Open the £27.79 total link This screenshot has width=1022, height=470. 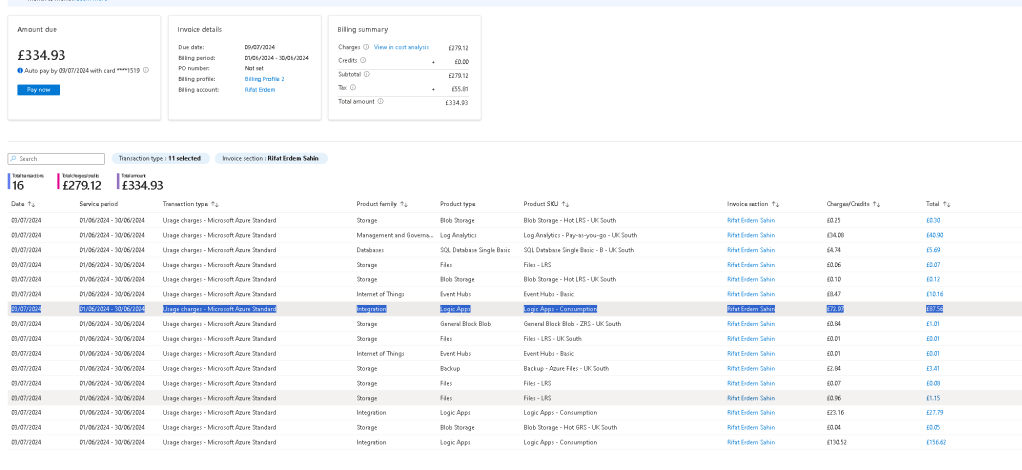pos(935,413)
